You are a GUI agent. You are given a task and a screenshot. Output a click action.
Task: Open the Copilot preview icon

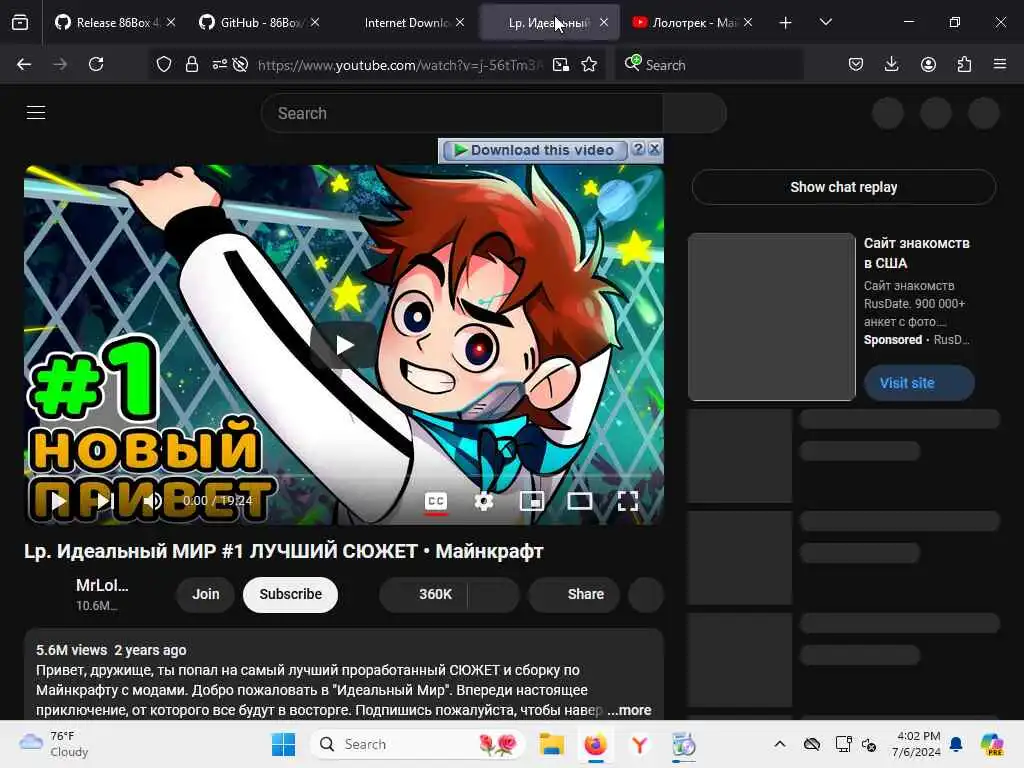pyautogui.click(x=992, y=744)
